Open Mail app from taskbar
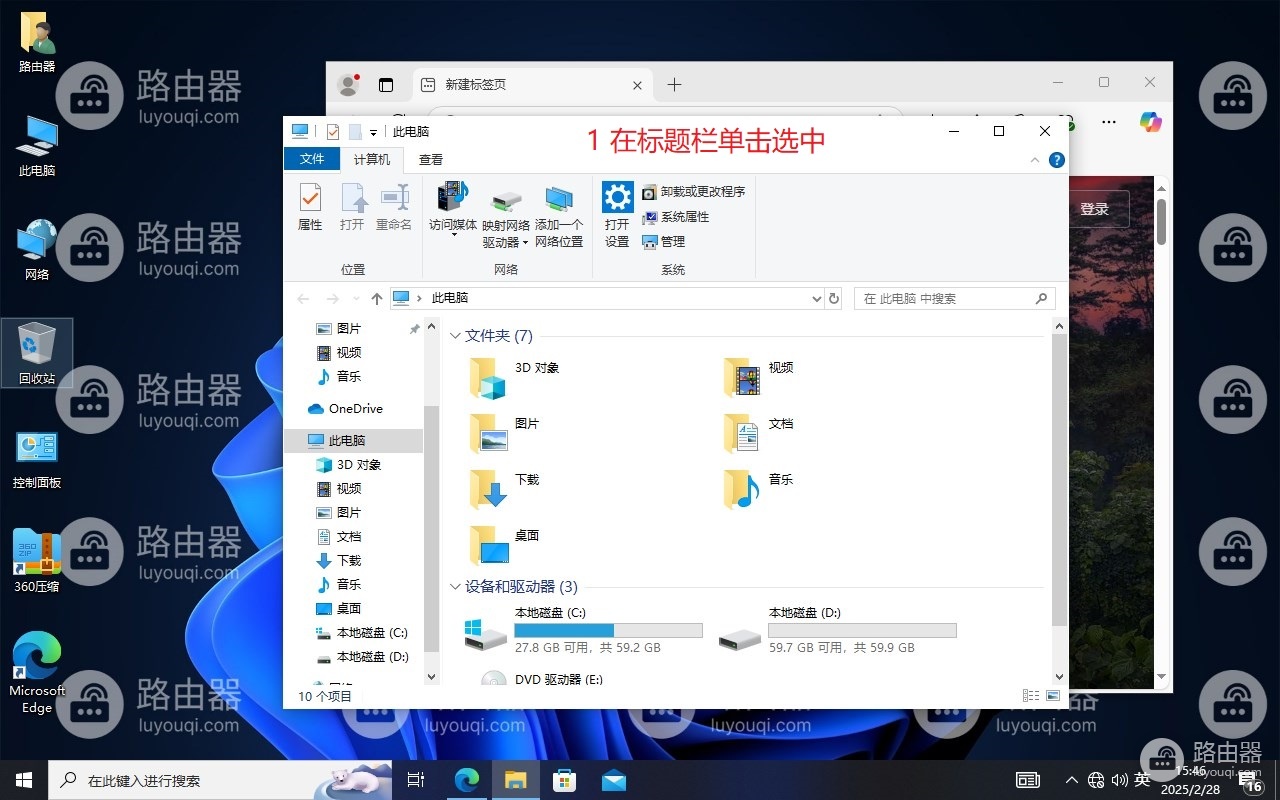The image size is (1280, 800). pos(614,780)
